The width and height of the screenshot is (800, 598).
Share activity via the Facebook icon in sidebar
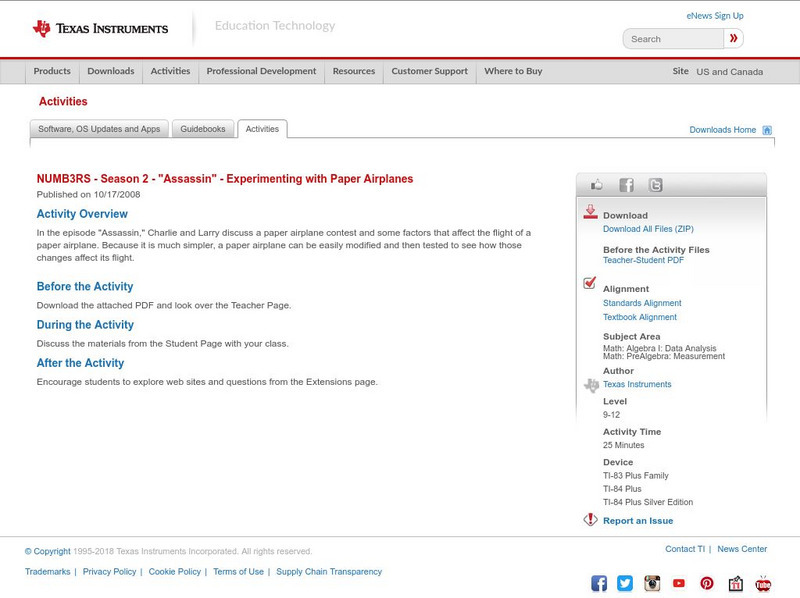click(627, 185)
